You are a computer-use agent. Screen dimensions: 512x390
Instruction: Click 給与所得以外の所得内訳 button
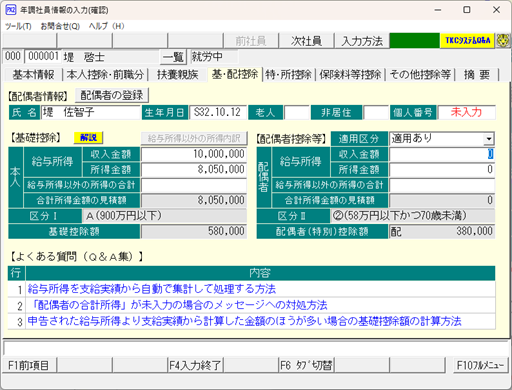(194, 138)
